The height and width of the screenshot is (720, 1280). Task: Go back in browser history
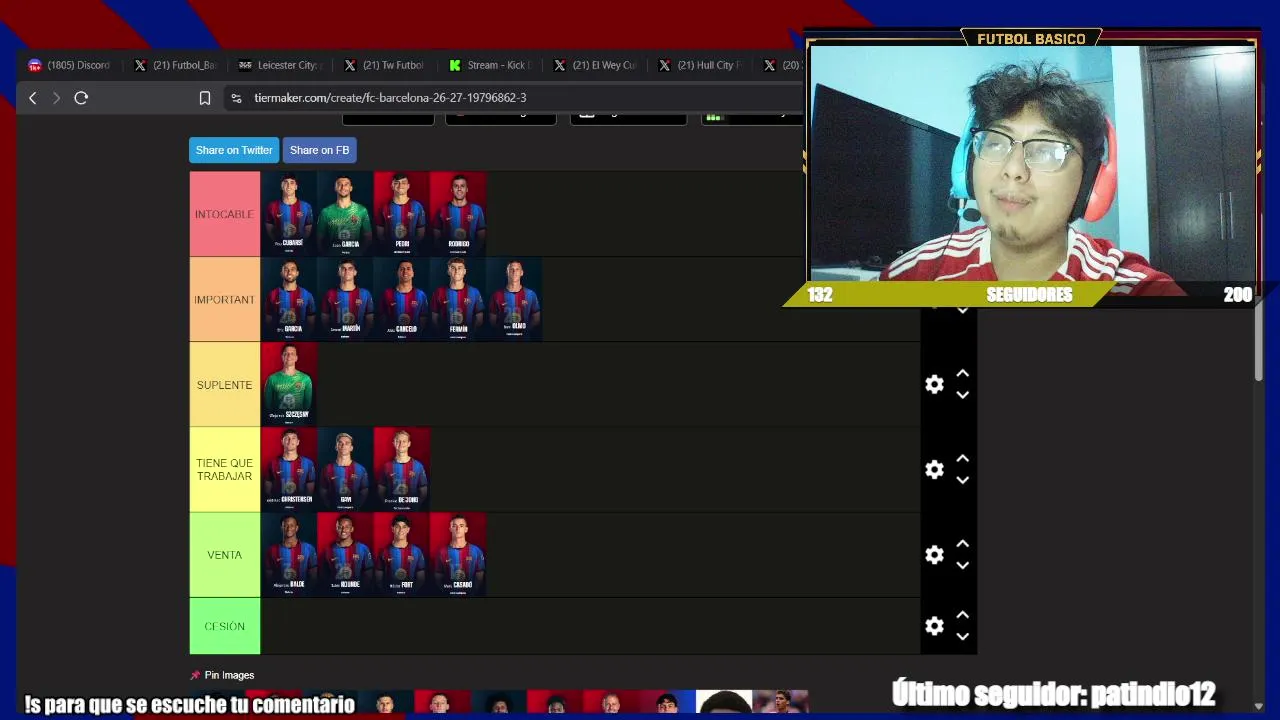tap(33, 98)
